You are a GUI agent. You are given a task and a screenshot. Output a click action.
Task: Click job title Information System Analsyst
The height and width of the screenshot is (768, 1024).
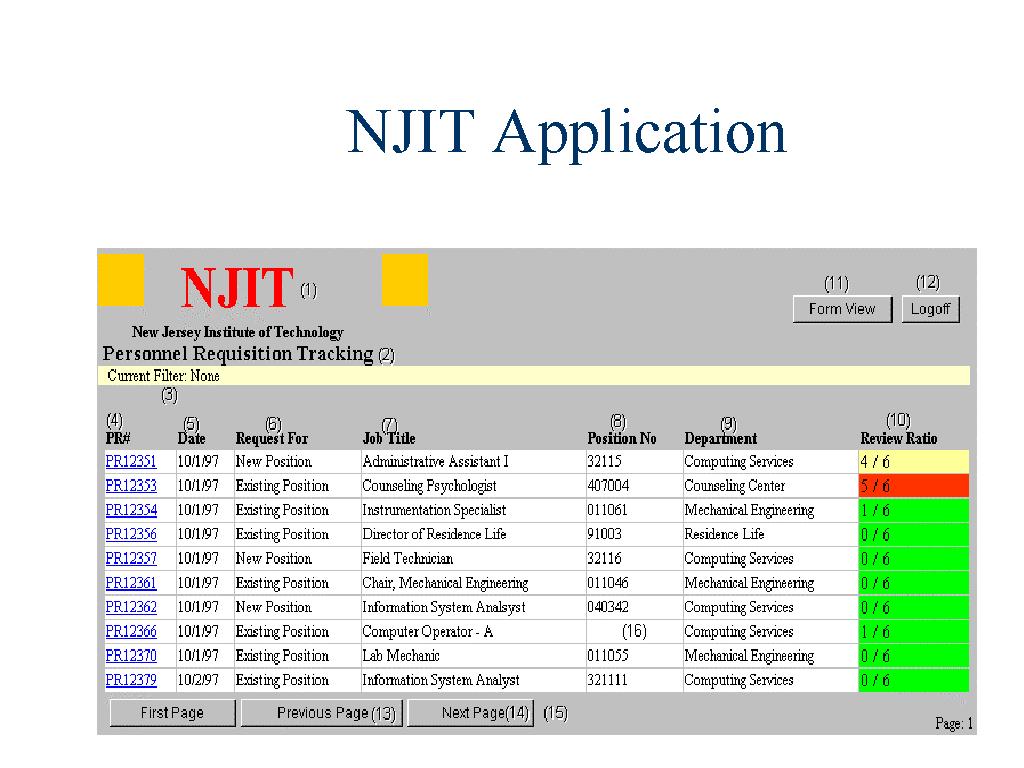click(443, 607)
